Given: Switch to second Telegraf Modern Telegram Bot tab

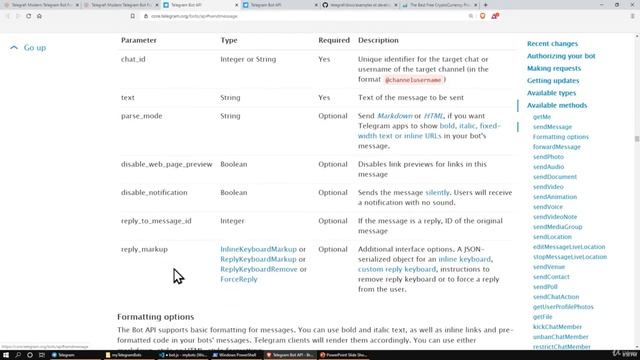Looking at the screenshot, I should click(x=120, y=5).
